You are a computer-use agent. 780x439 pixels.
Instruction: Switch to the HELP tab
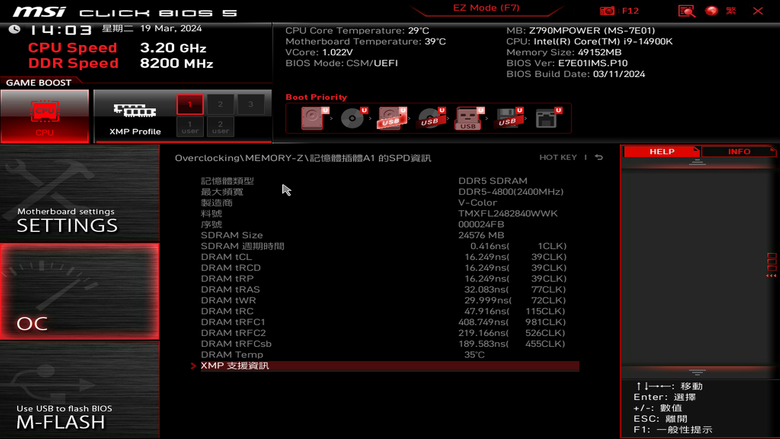coord(662,152)
